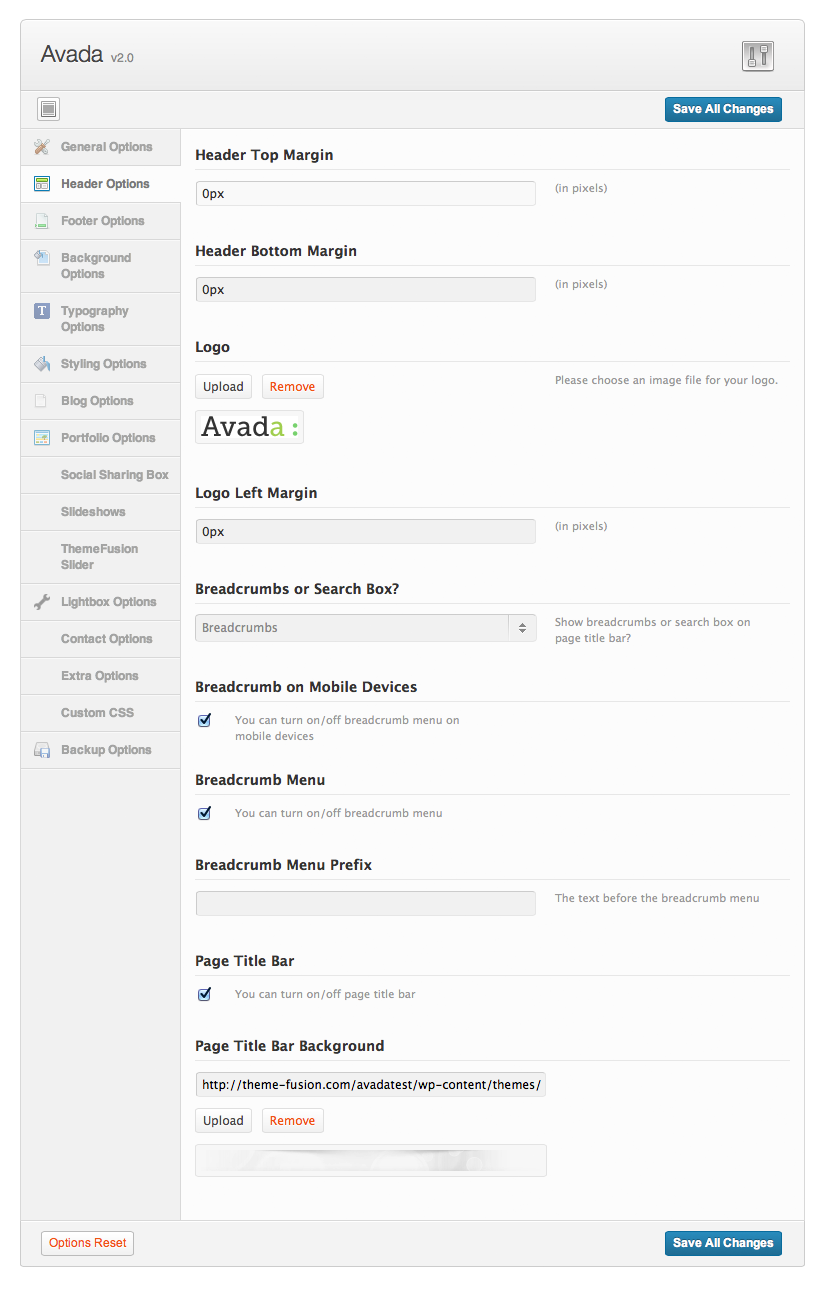Click the sliders settings icon in header

[758, 56]
